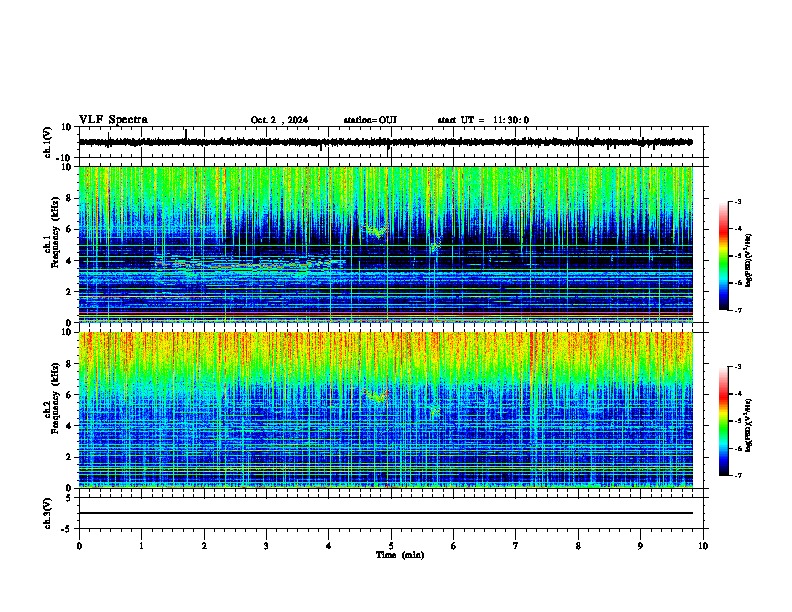Click the "-7" label on ch.1 color bar
This screenshot has width=792, height=612.
[737, 310]
